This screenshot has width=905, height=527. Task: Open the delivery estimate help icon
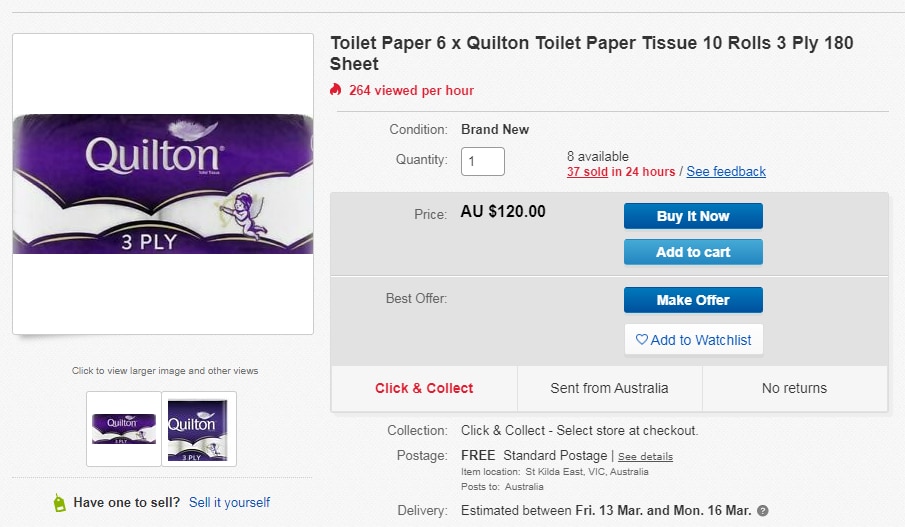[763, 511]
